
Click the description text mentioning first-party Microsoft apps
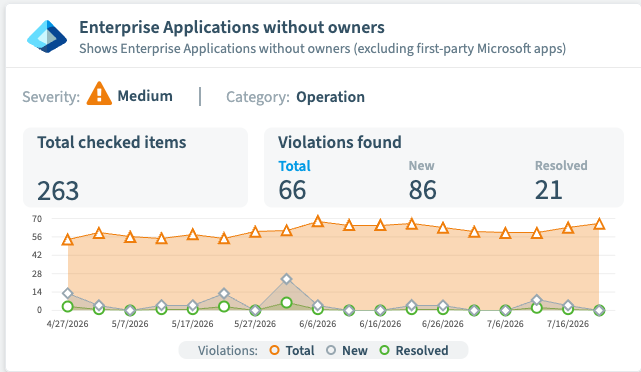click(323, 49)
